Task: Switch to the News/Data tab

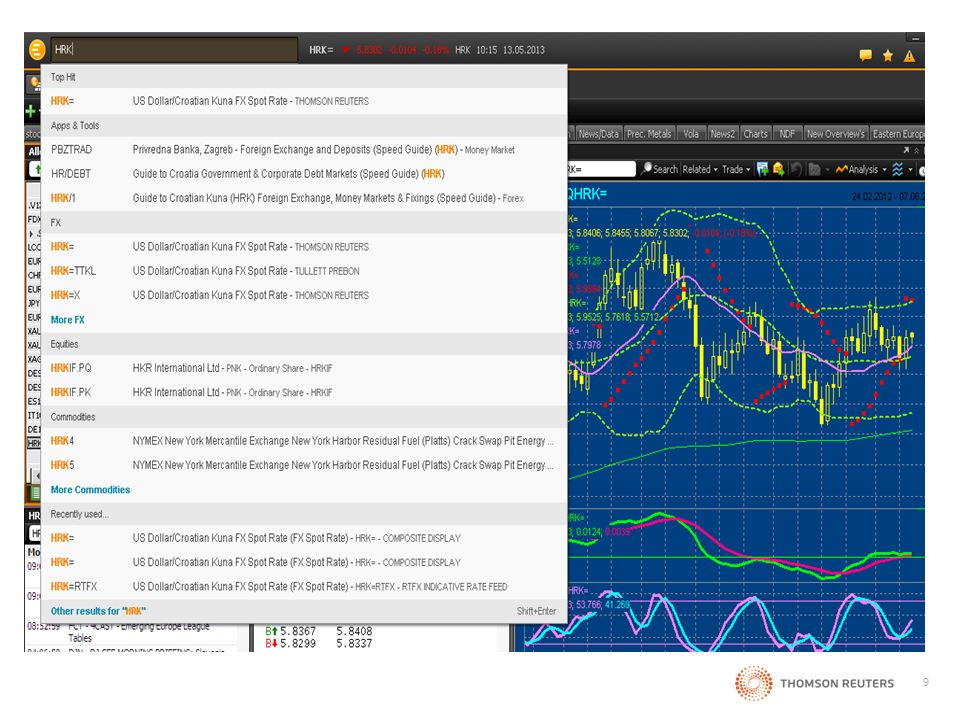Action: coord(598,133)
